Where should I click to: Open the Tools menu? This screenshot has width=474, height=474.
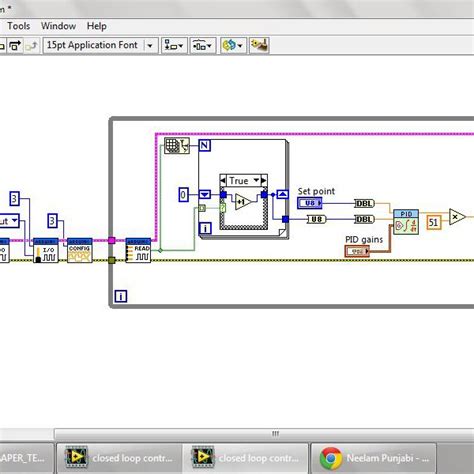[19, 26]
